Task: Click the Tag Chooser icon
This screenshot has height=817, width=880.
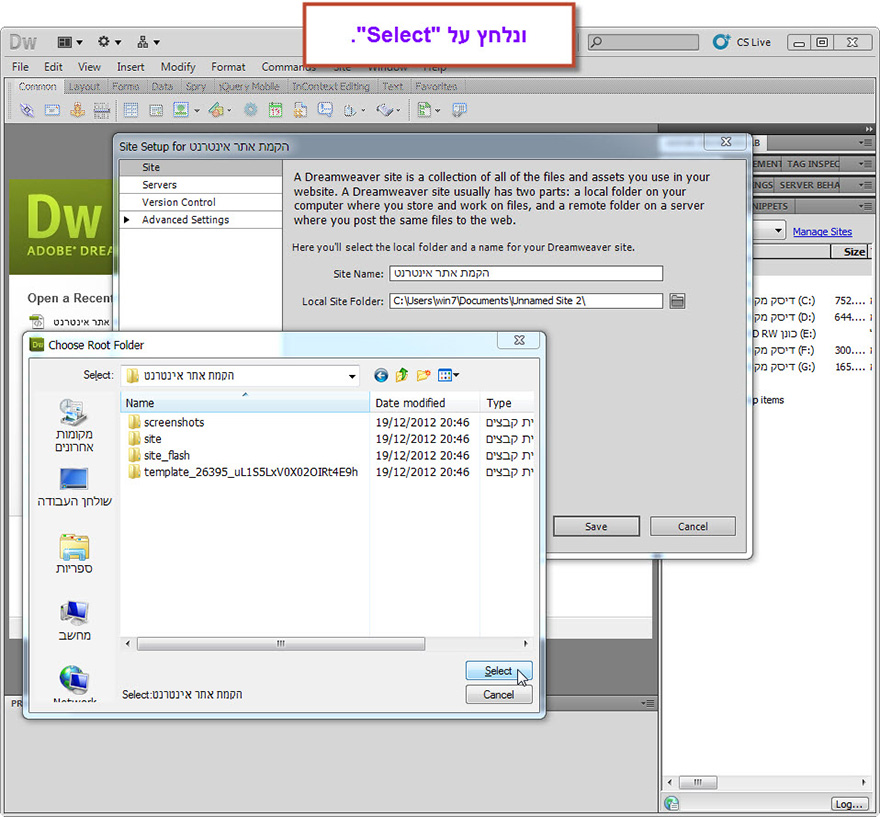Action: pyautogui.click(x=459, y=110)
